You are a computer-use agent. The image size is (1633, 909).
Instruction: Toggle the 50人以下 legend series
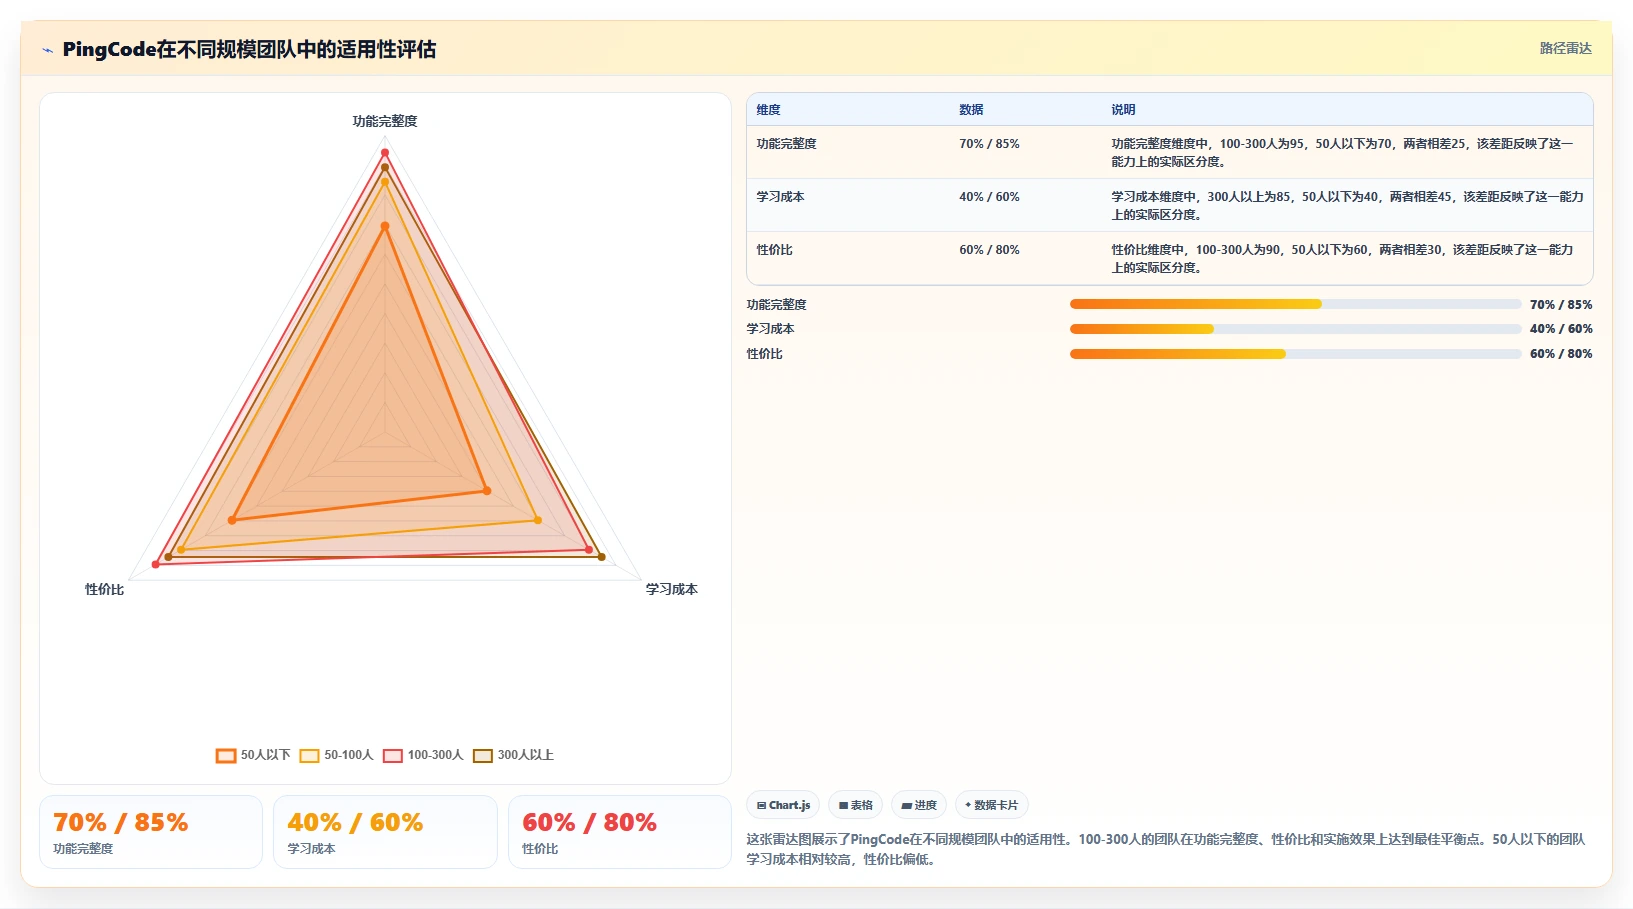coord(253,755)
